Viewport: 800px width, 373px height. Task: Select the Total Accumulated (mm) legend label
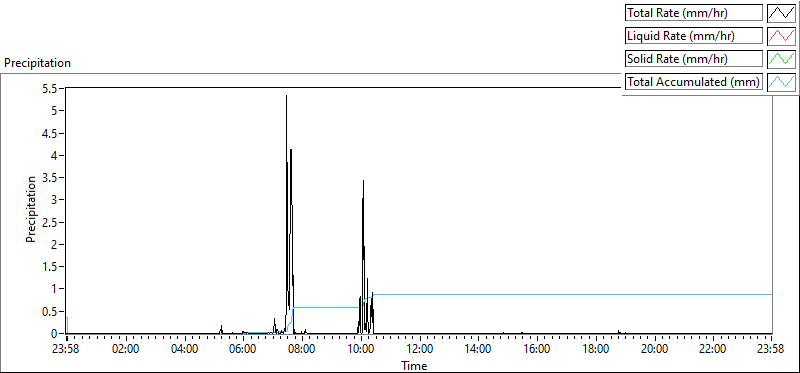coord(694,82)
